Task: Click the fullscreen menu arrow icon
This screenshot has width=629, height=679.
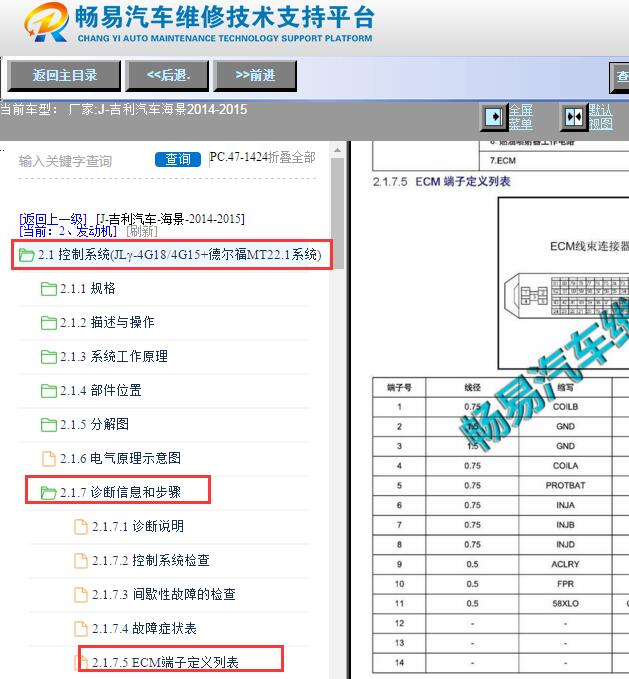Action: pyautogui.click(x=494, y=117)
